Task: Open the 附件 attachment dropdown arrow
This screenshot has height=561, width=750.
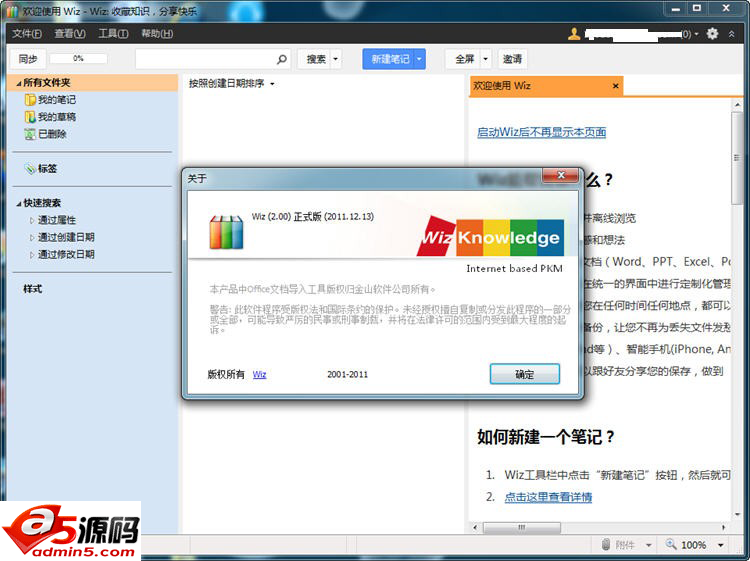Action: pos(649,545)
